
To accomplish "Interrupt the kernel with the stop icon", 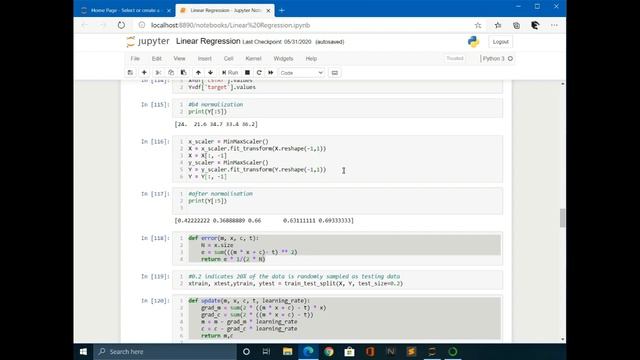I will pos(247,73).
